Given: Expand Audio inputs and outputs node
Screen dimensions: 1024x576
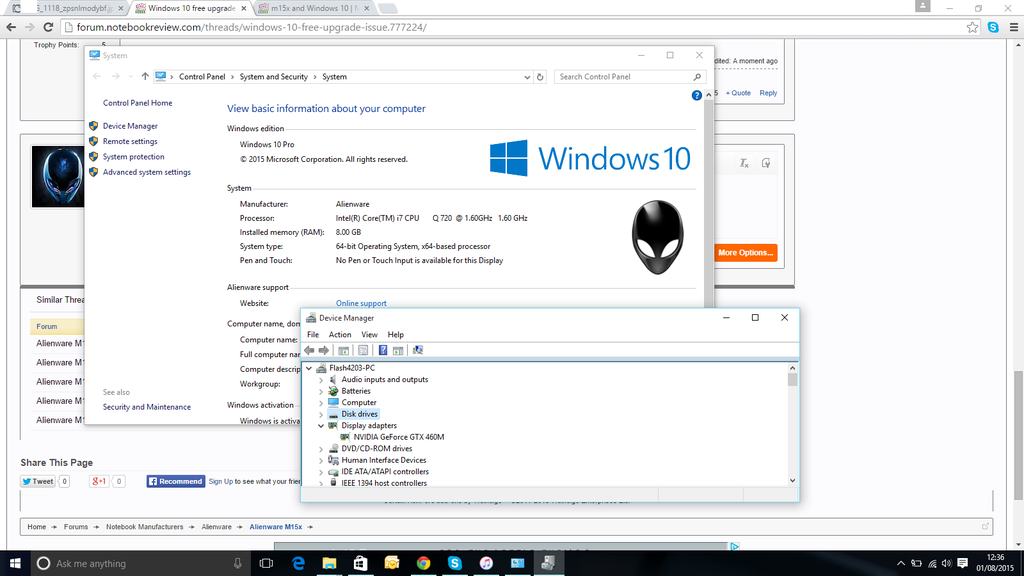Looking at the screenshot, I should point(321,380).
